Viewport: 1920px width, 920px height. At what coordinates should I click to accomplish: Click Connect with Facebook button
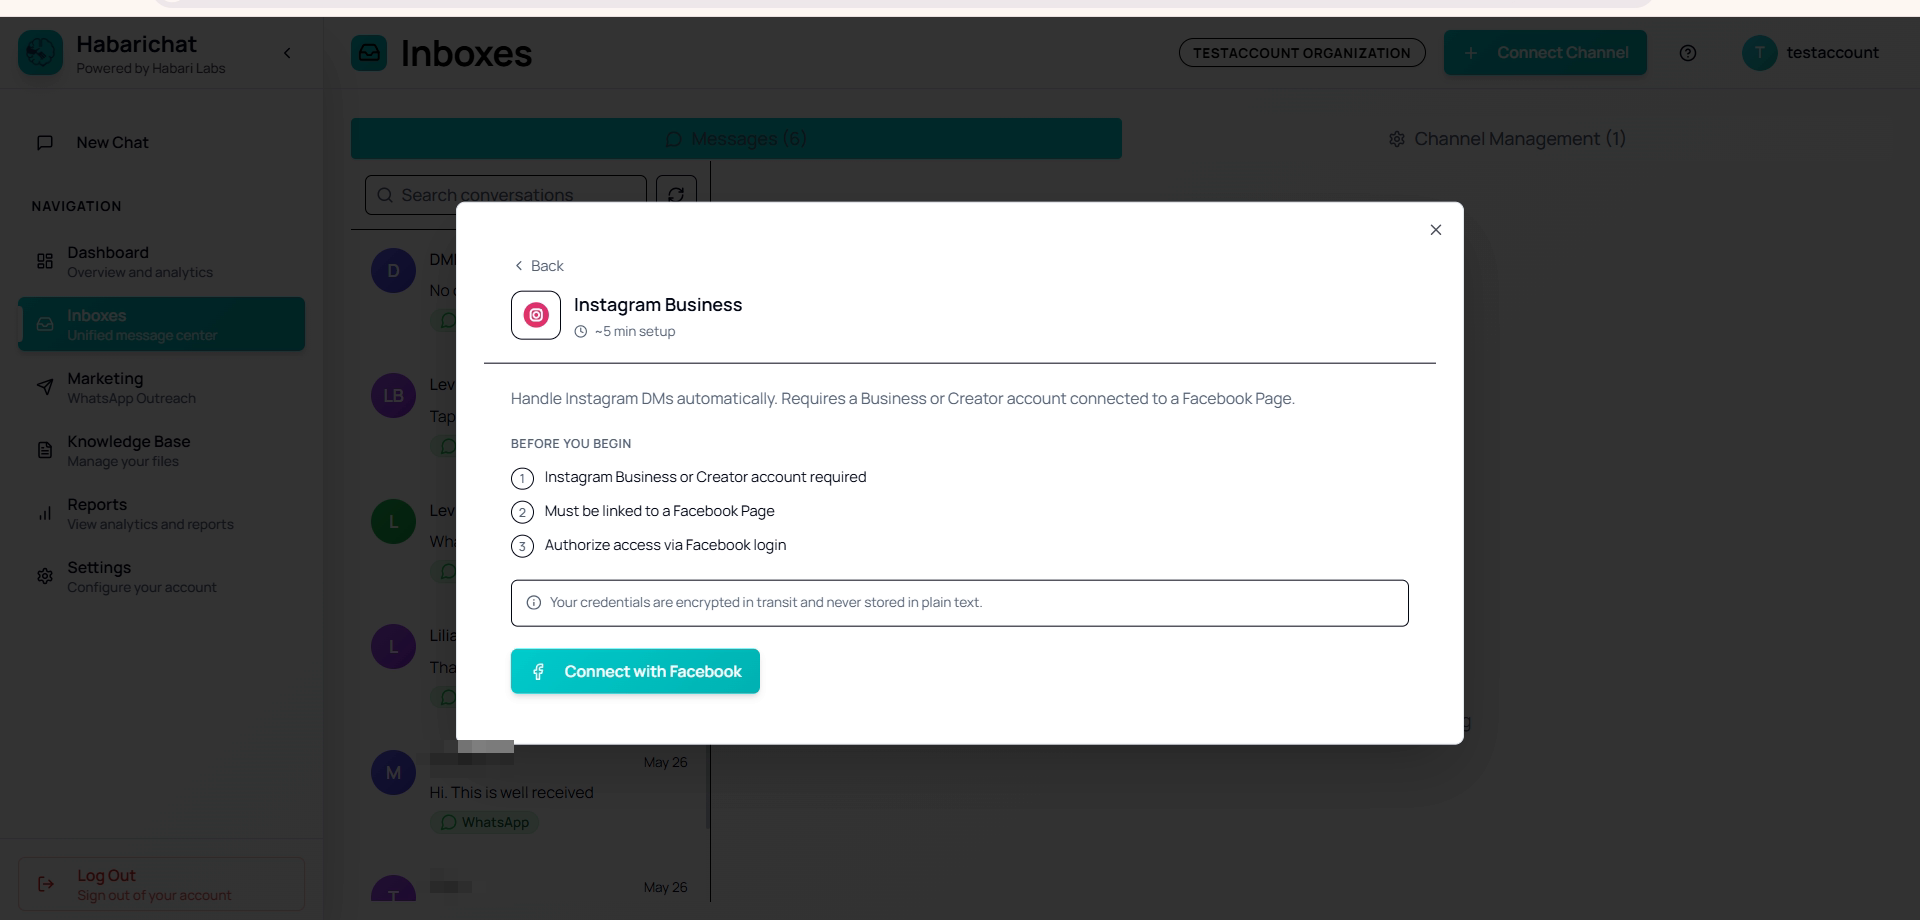point(635,671)
